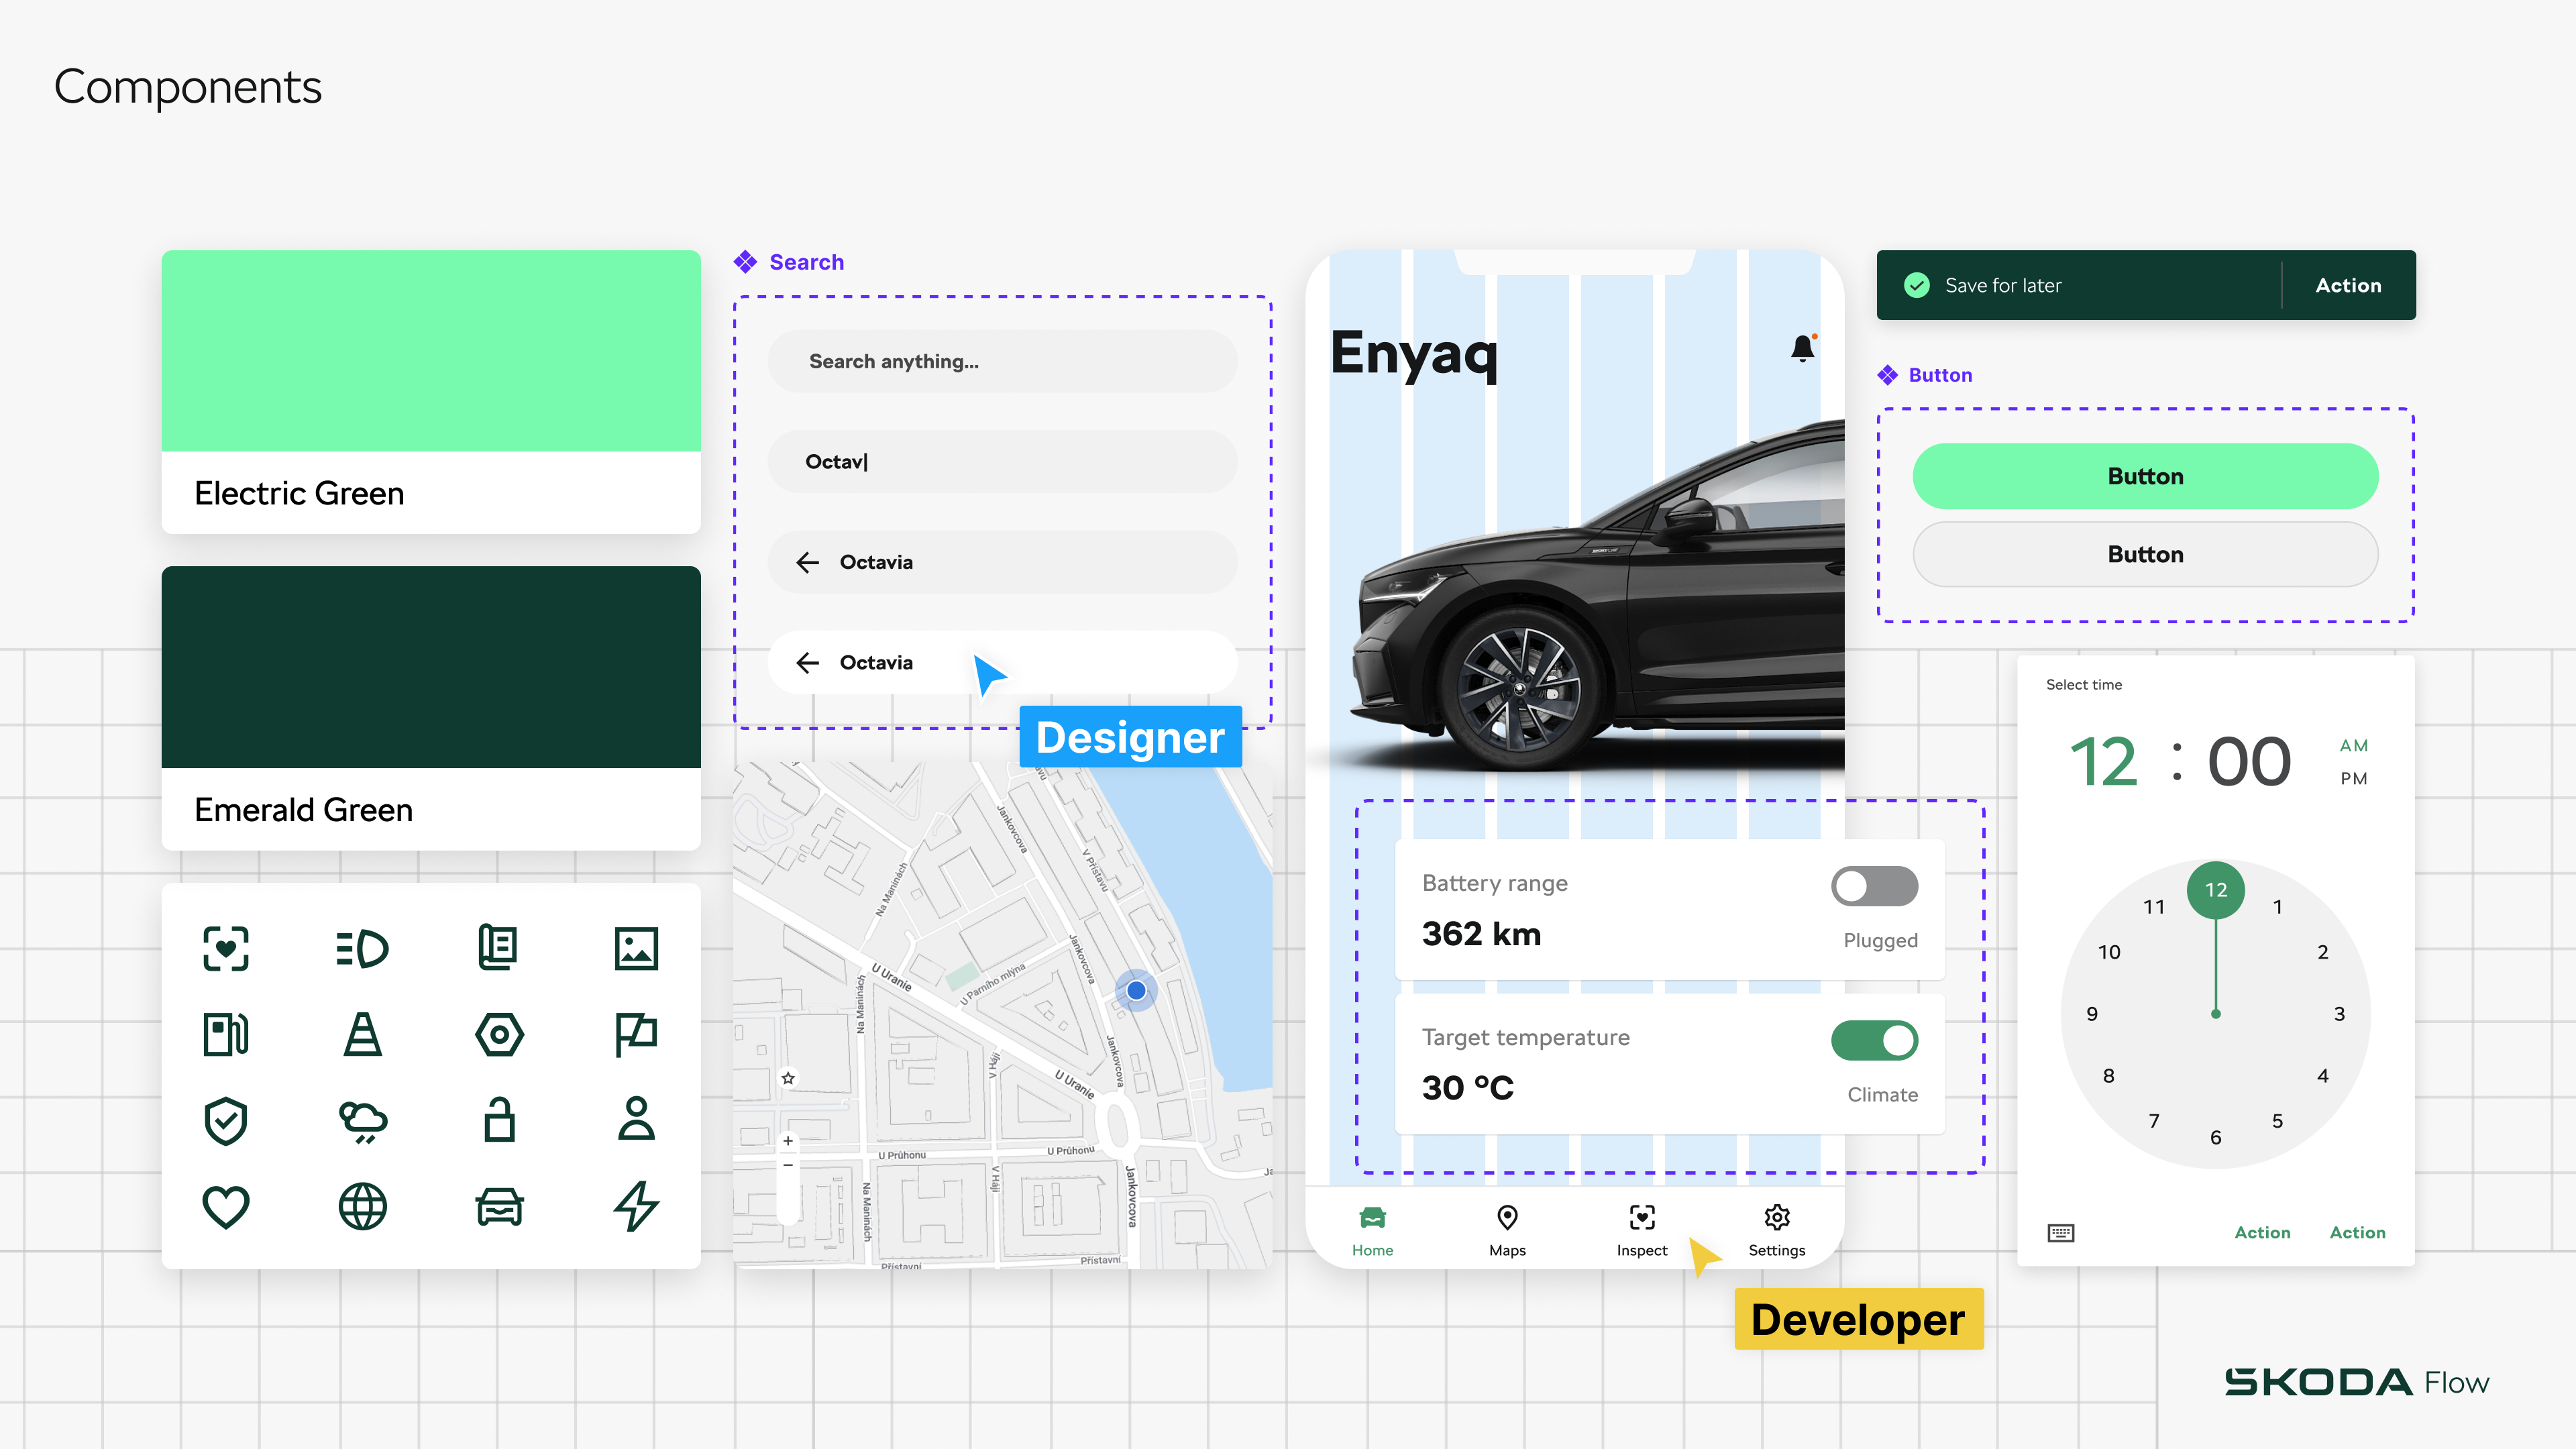Disable the Climate toggle
Screen dimensions: 2576x1449
pyautogui.click(x=1875, y=1040)
